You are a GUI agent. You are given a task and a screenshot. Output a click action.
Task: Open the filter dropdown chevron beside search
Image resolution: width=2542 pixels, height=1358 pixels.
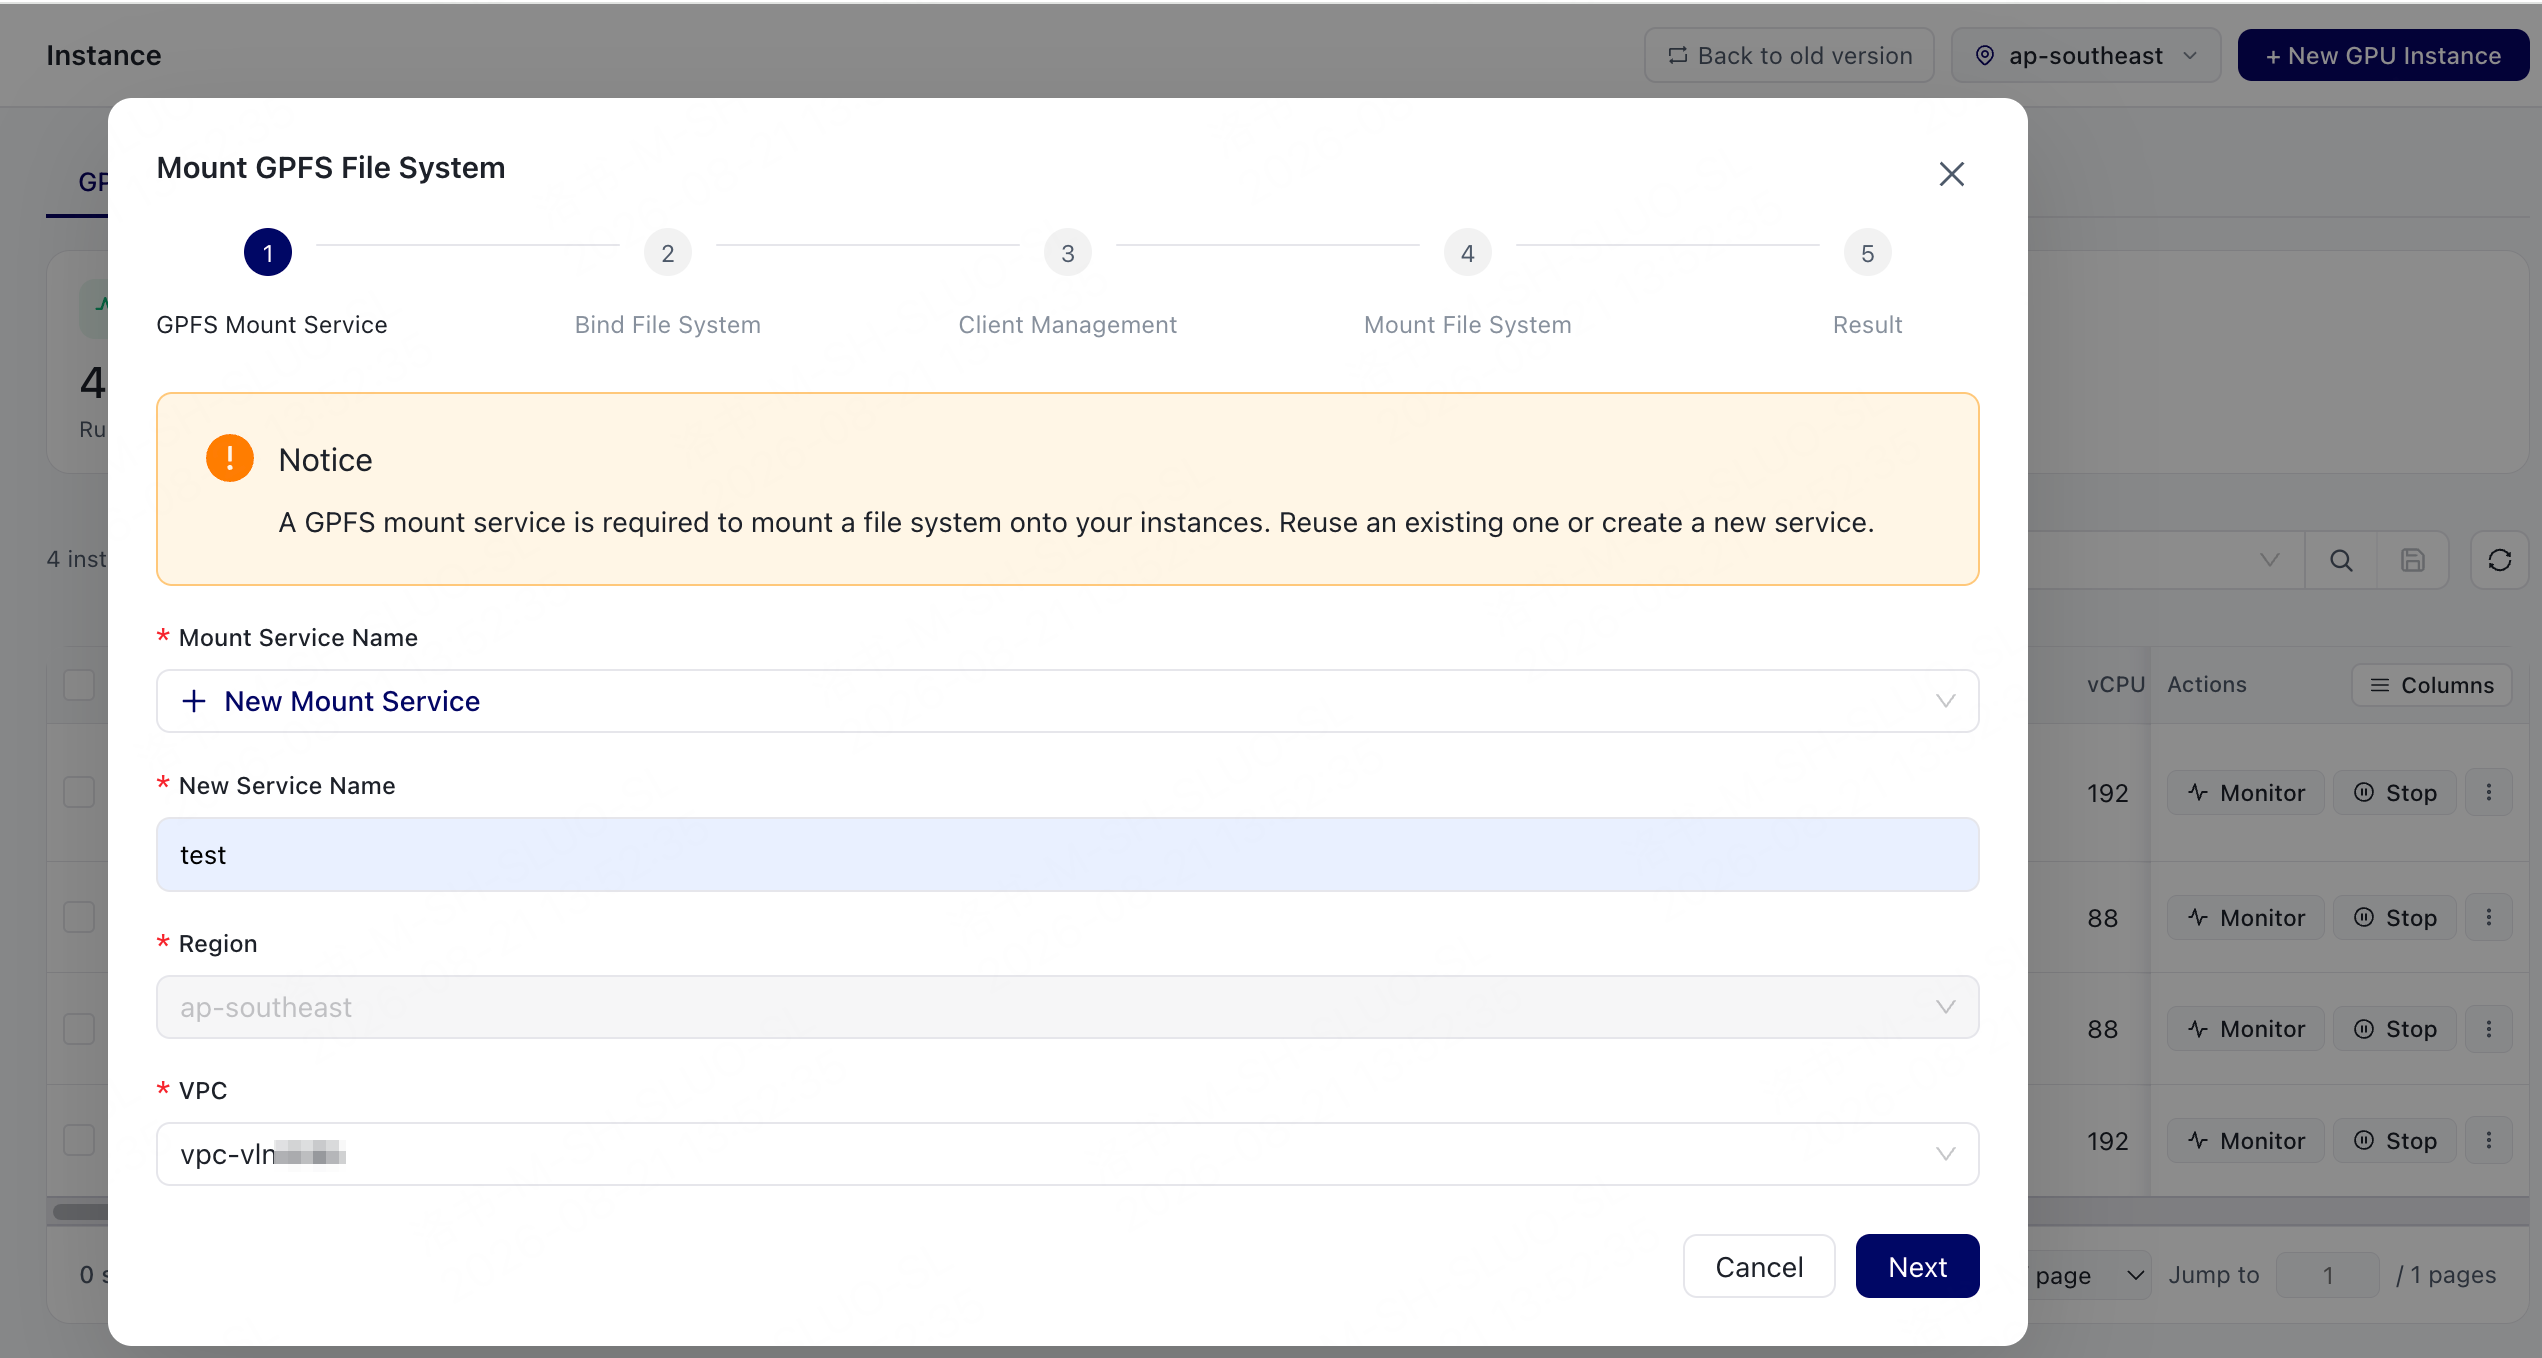click(x=2270, y=560)
